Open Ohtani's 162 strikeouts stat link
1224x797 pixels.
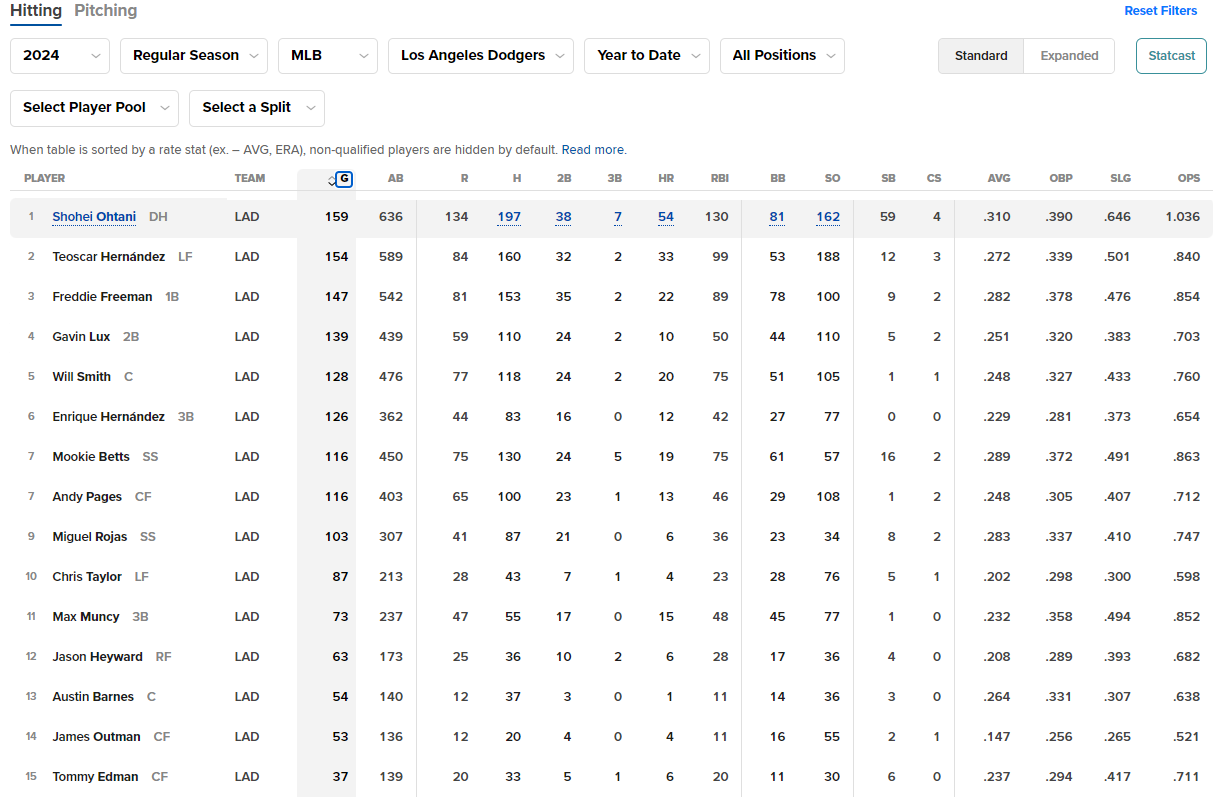click(828, 217)
